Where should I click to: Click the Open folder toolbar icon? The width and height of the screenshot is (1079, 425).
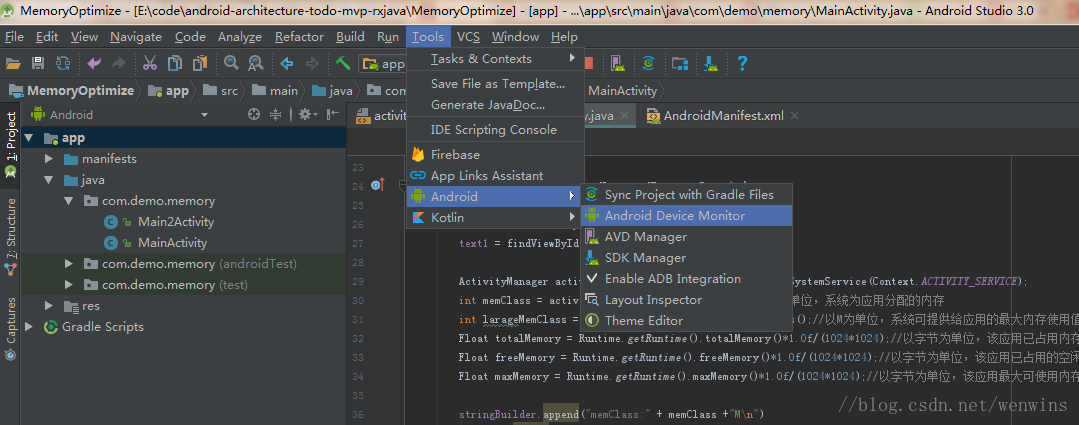[12, 64]
